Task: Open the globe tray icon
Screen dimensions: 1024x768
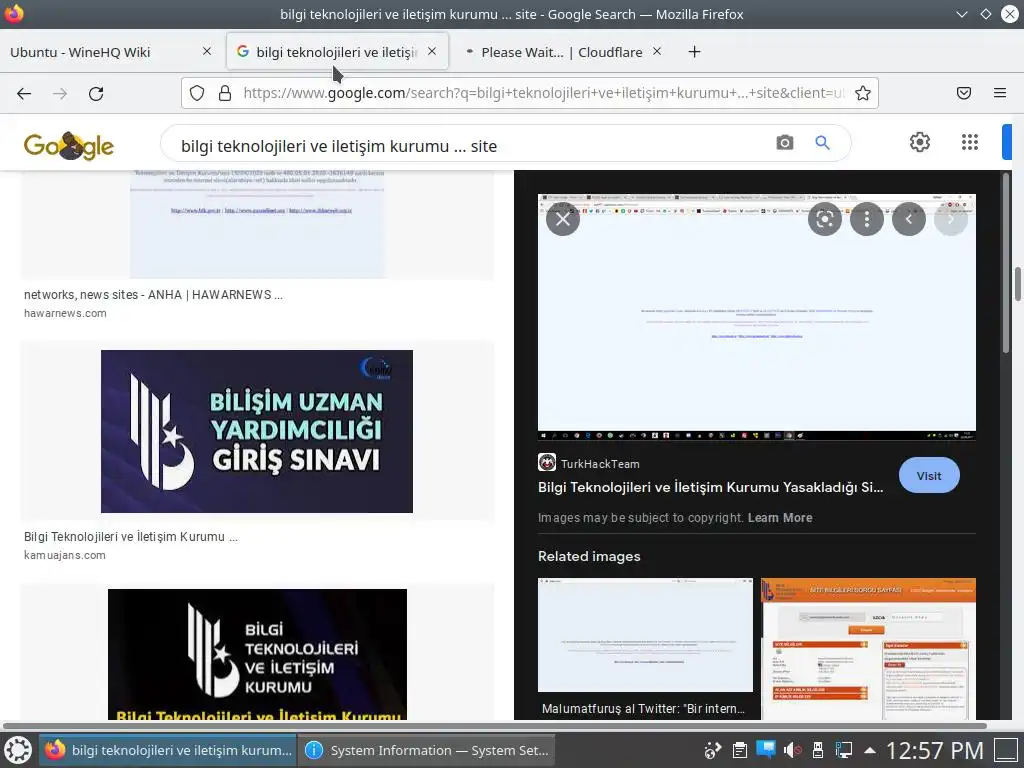Action: pyautogui.click(x=712, y=750)
